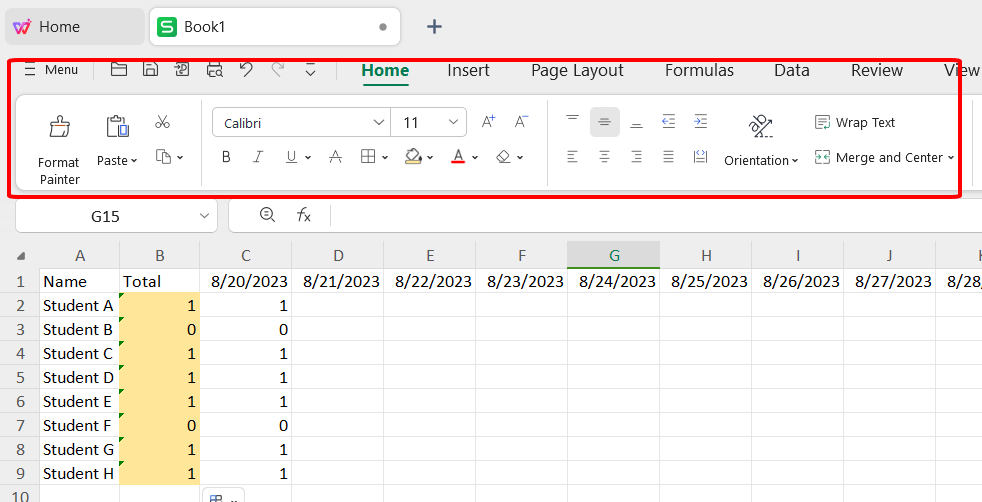Expand the quick access toolbar customize arrow
The width and height of the screenshot is (982, 502).
point(310,70)
